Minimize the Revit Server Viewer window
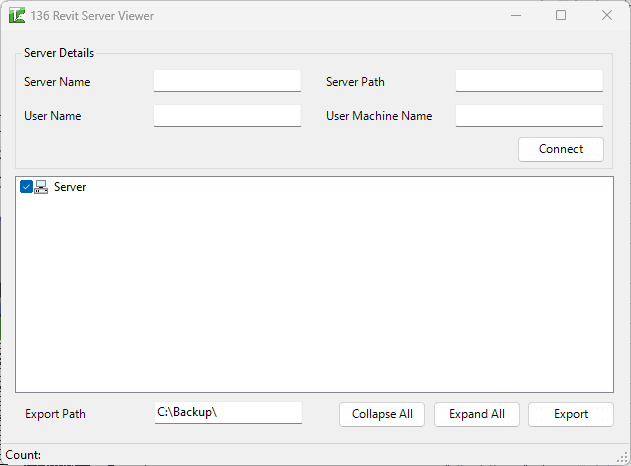Viewport: 631px width, 466px height. [x=516, y=15]
